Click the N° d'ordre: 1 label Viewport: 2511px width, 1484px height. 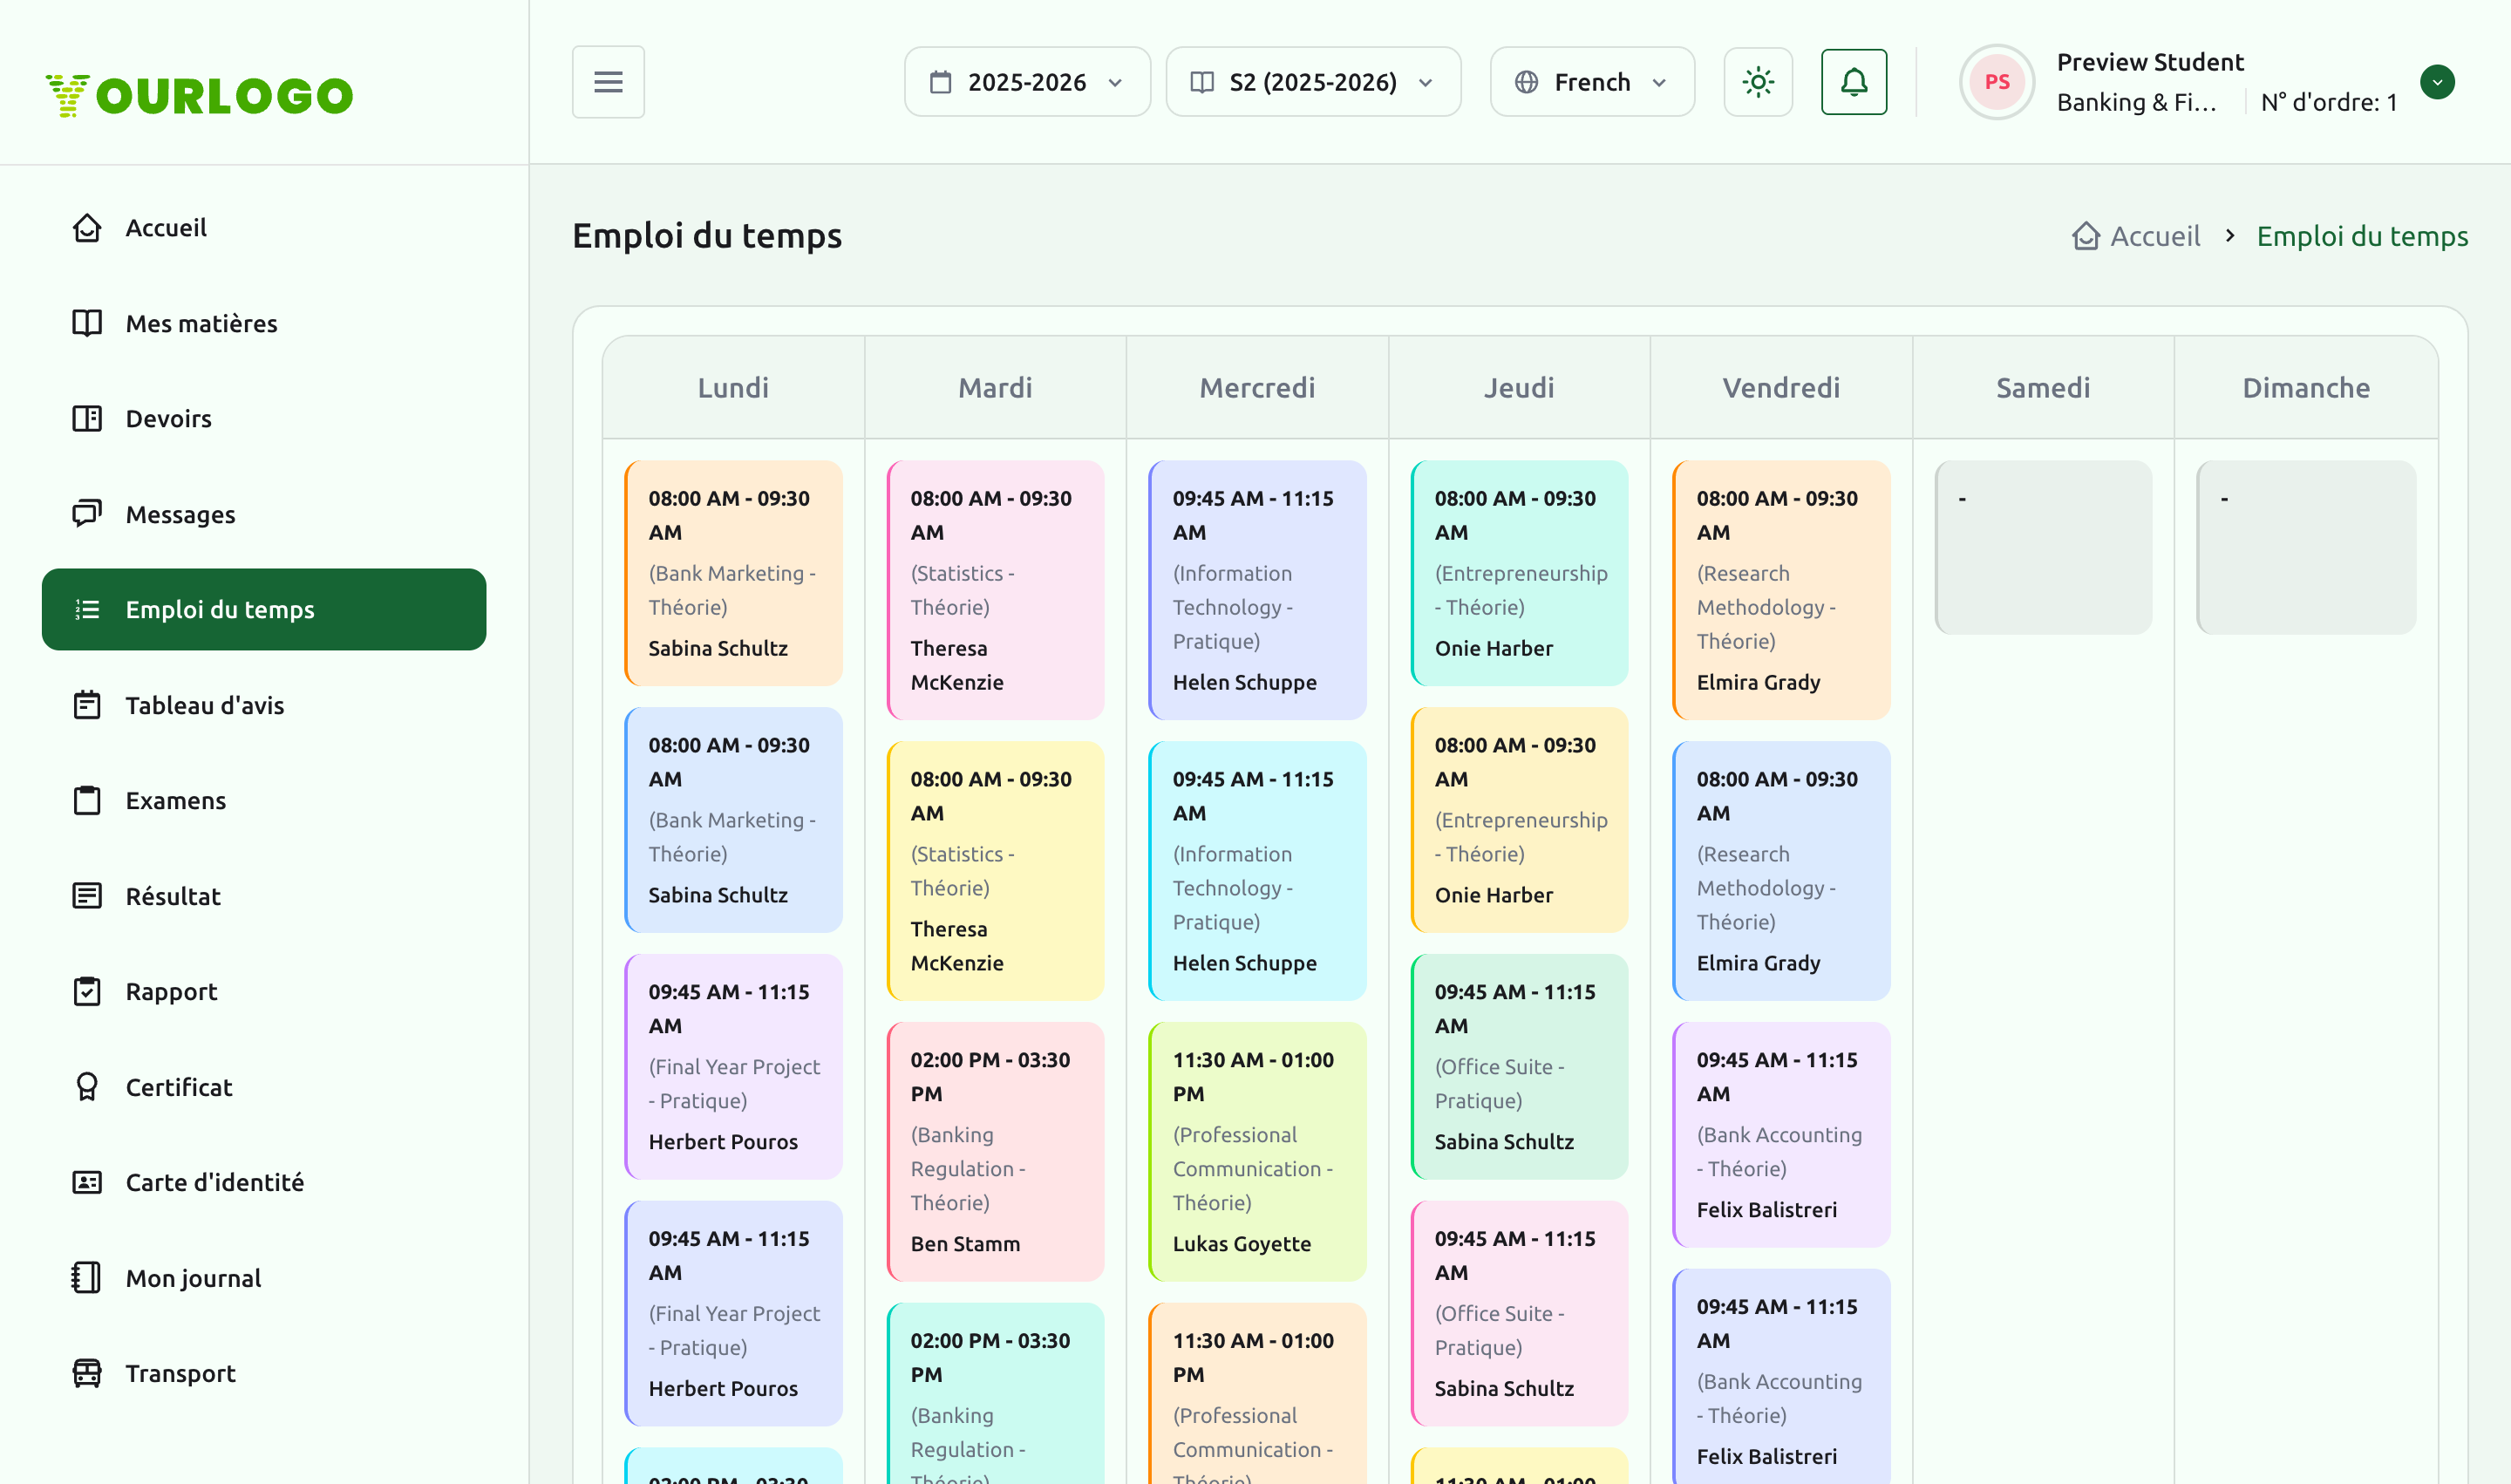[x=2329, y=102]
